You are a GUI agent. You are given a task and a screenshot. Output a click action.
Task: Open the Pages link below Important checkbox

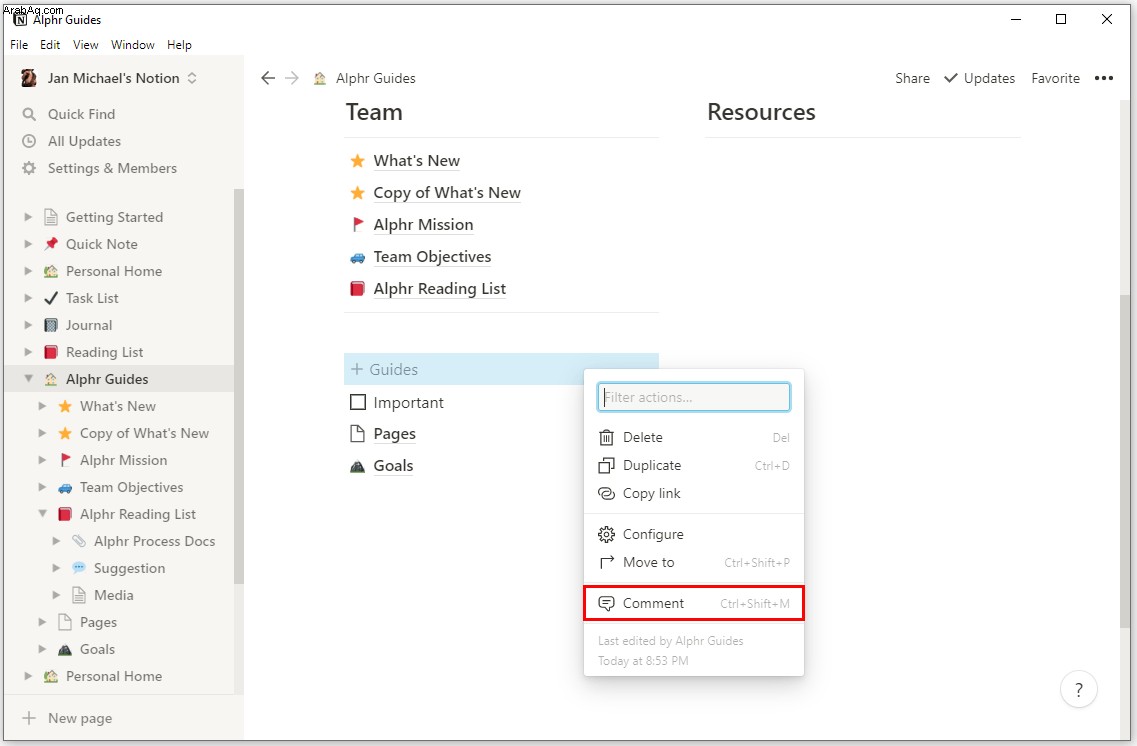click(x=394, y=434)
